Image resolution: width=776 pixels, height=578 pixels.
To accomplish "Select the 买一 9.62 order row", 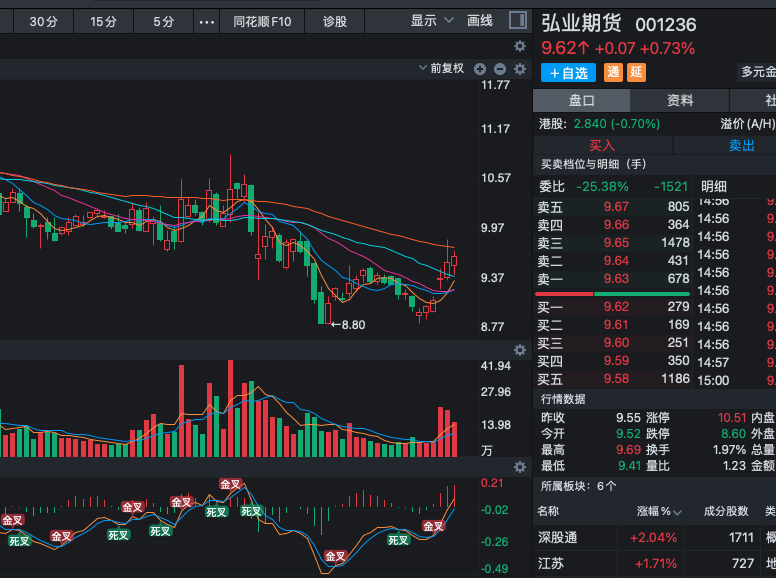I will click(x=613, y=307).
